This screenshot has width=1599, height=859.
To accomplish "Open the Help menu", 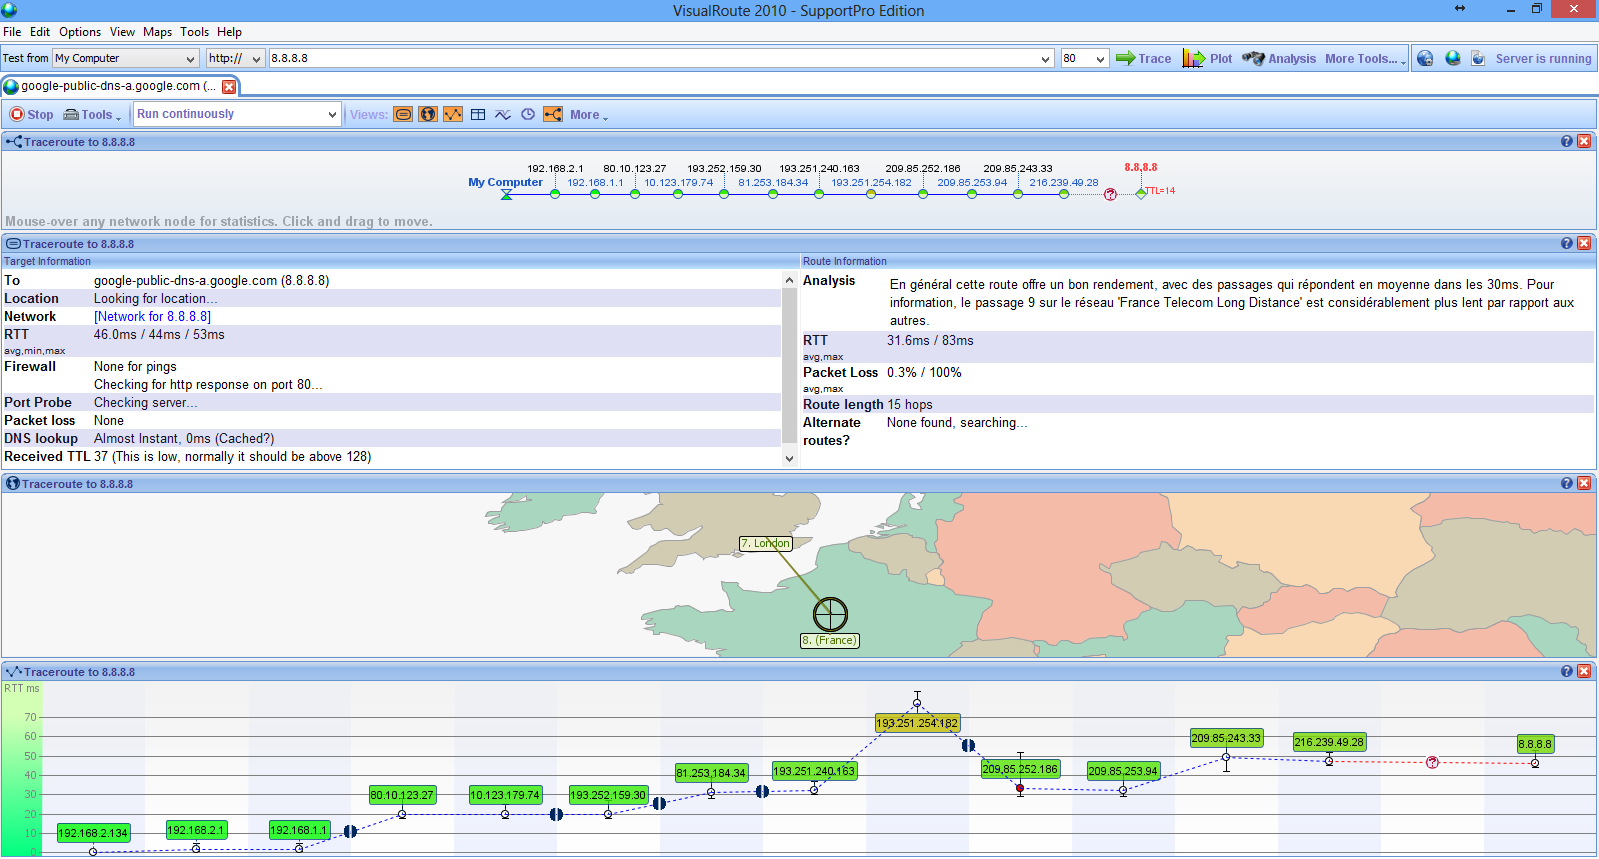I will click(x=229, y=32).
